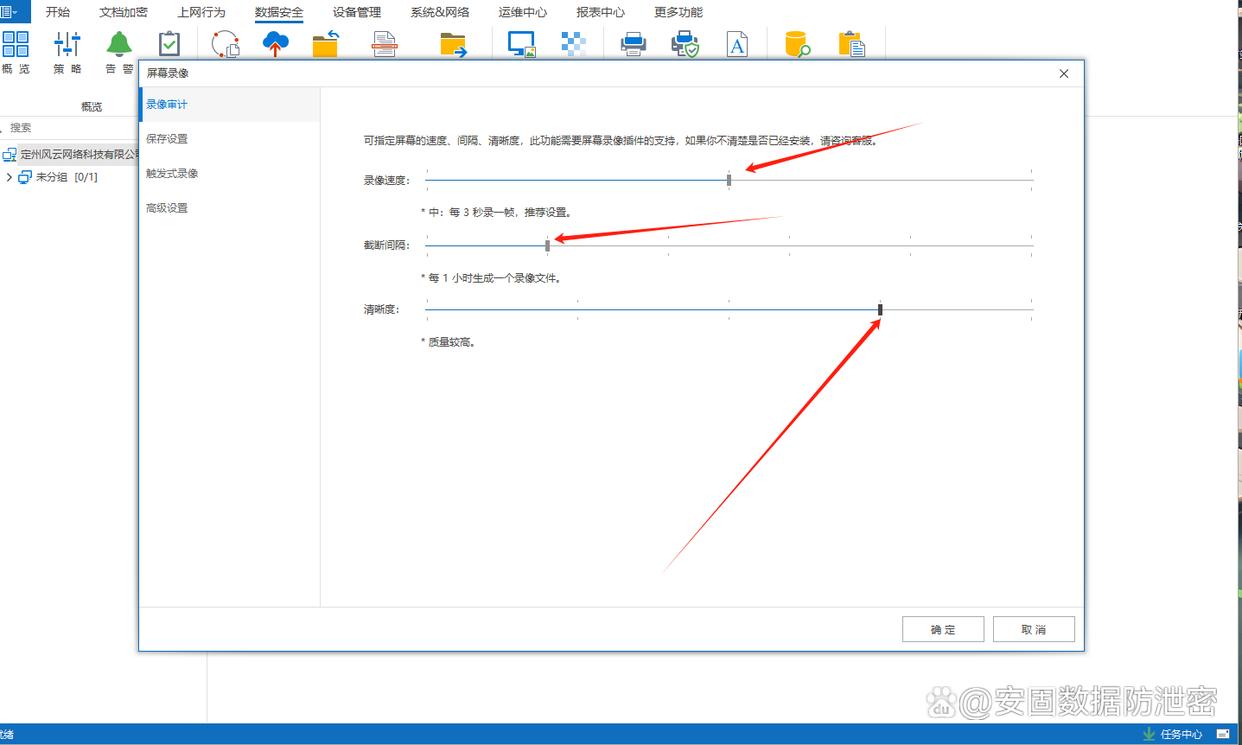The image size is (1242, 745).
Task: Close the 屏幕录像 dialog
Action: 1064,73
